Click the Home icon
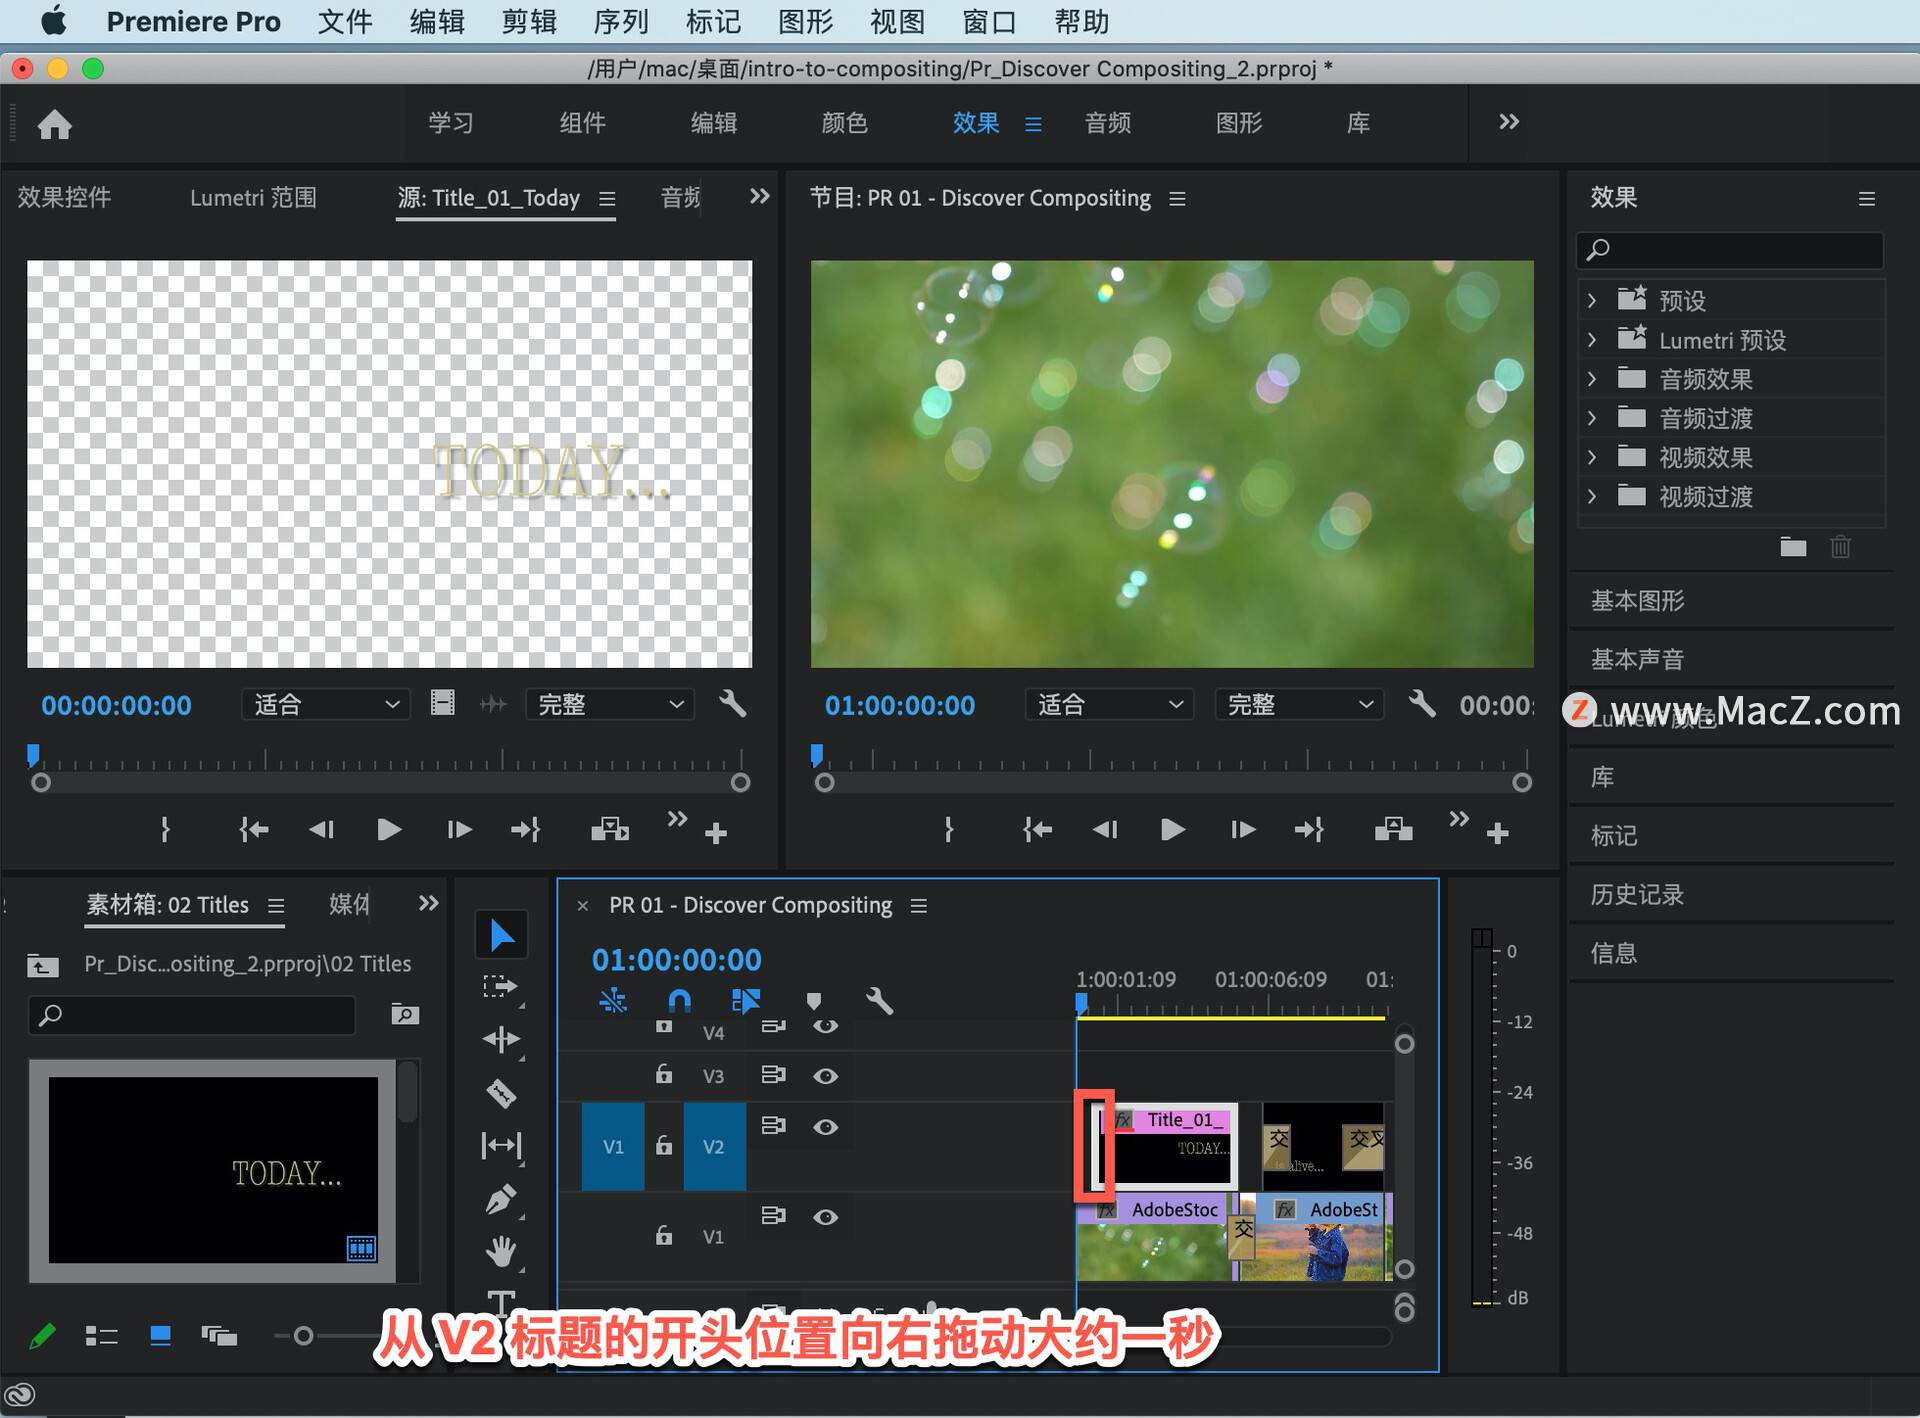 tap(54, 124)
